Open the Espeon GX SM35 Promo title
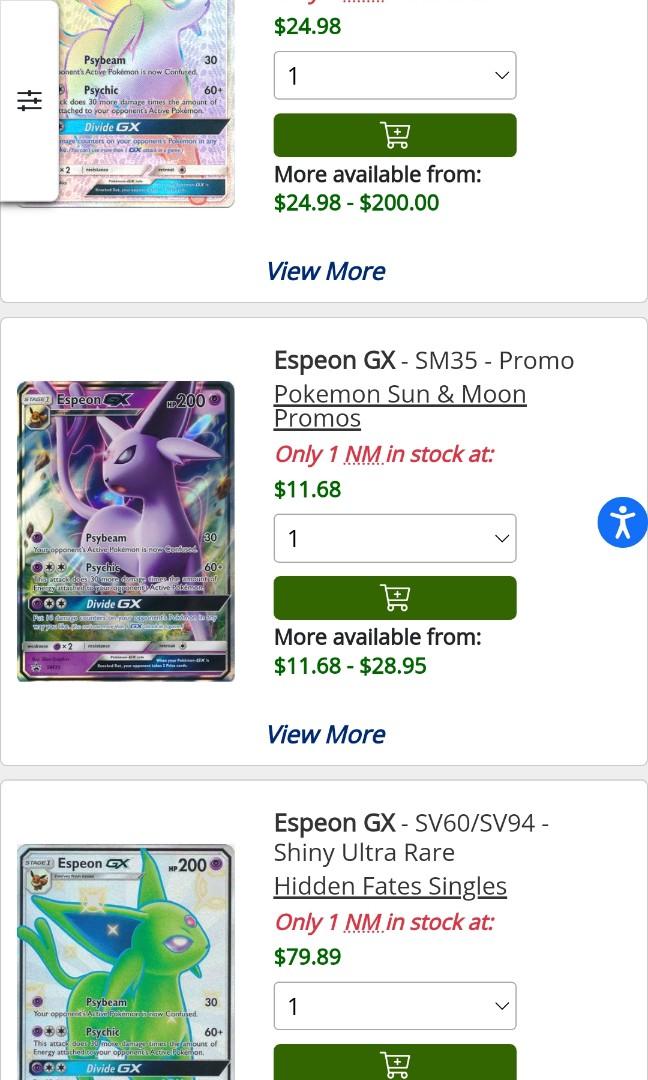This screenshot has height=1080, width=648. click(424, 360)
